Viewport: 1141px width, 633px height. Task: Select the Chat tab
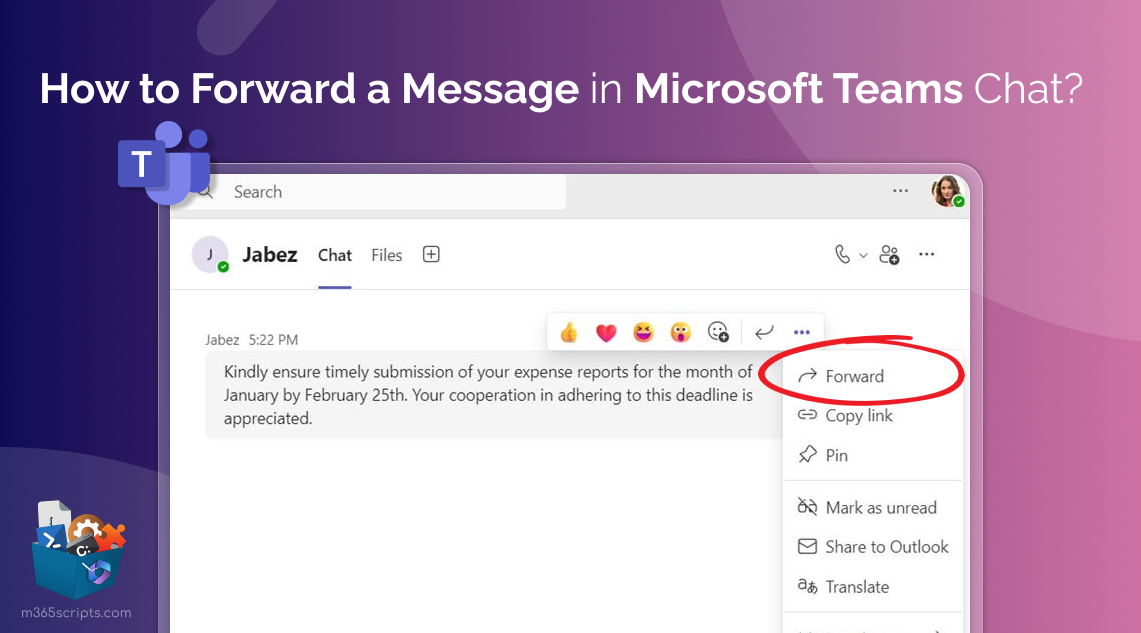click(334, 255)
